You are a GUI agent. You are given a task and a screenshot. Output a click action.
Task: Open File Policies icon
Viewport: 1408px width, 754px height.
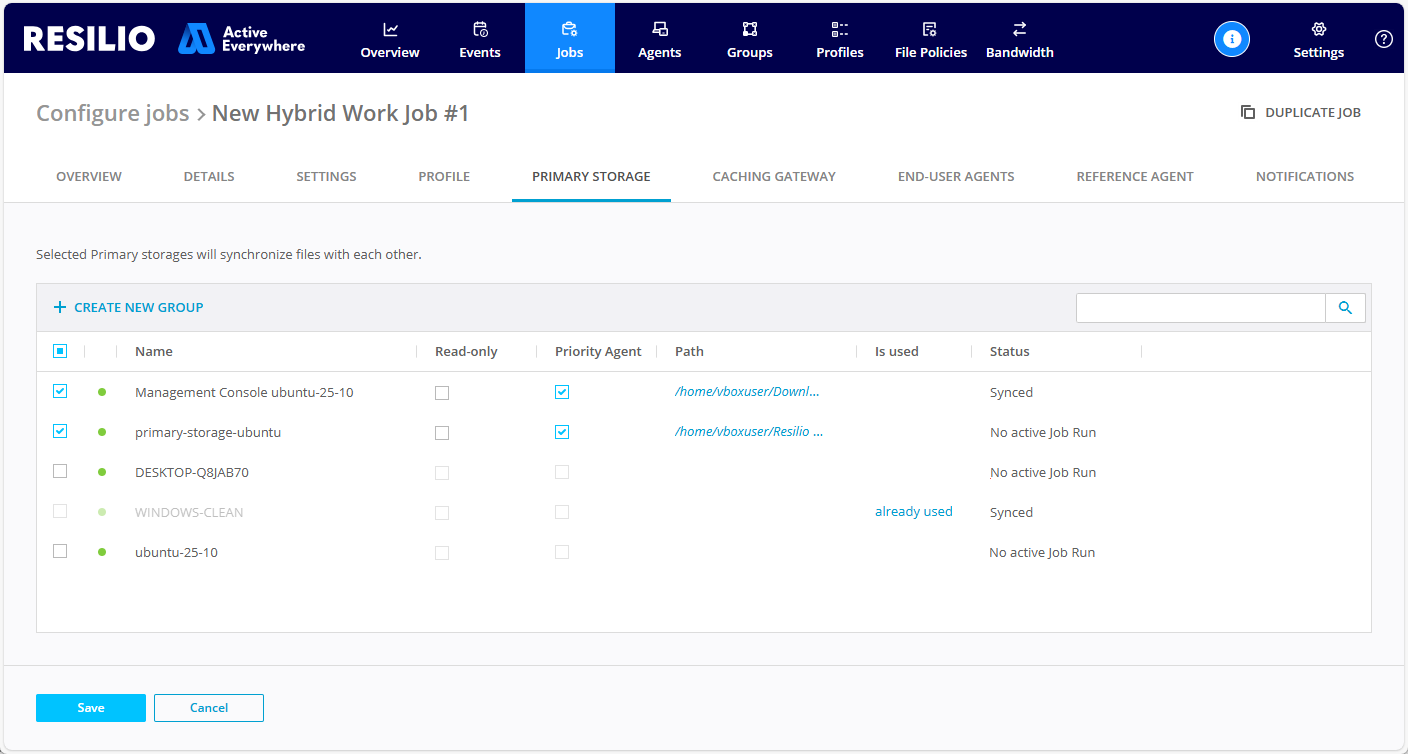(x=930, y=29)
